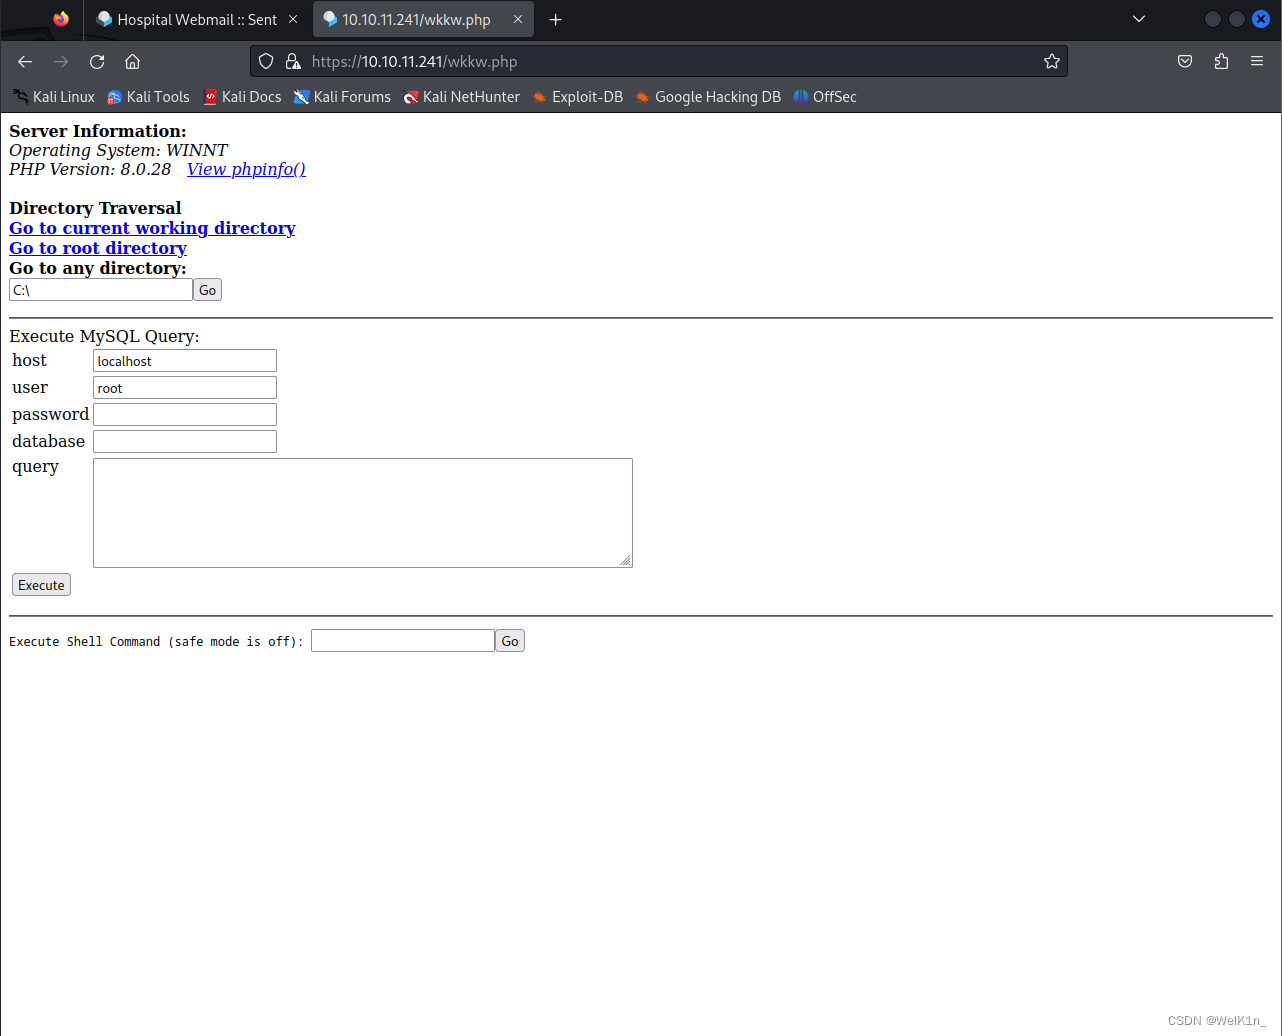Click the 'Operating System: WINNT' text

coord(118,150)
